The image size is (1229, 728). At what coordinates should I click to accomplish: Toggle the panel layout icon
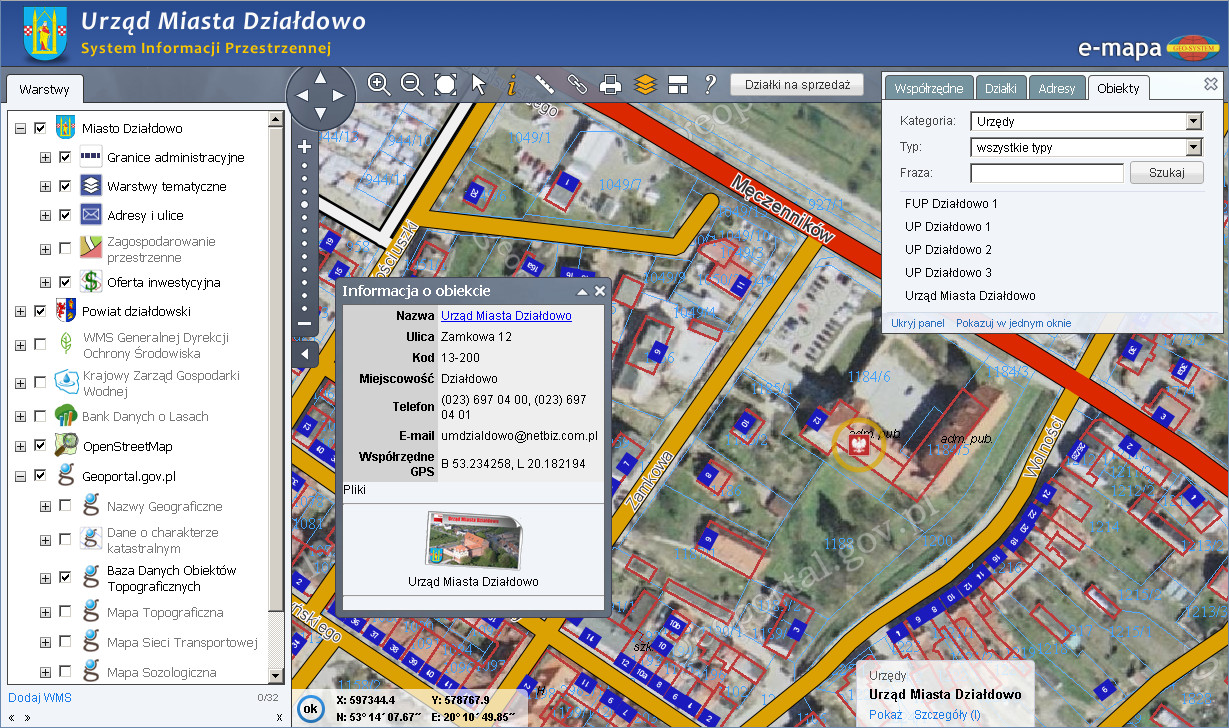pyautogui.click(x=678, y=84)
